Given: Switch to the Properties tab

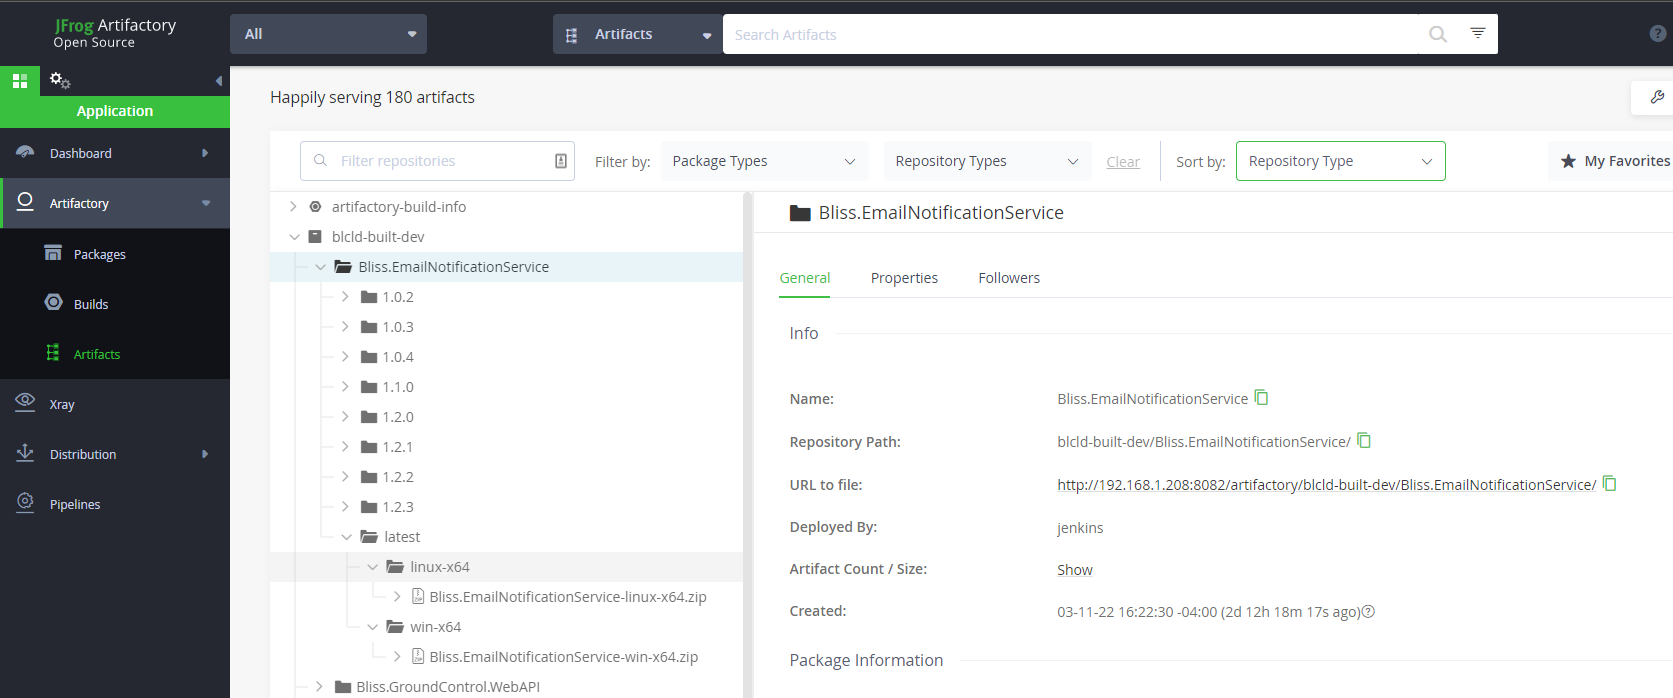Looking at the screenshot, I should (904, 278).
